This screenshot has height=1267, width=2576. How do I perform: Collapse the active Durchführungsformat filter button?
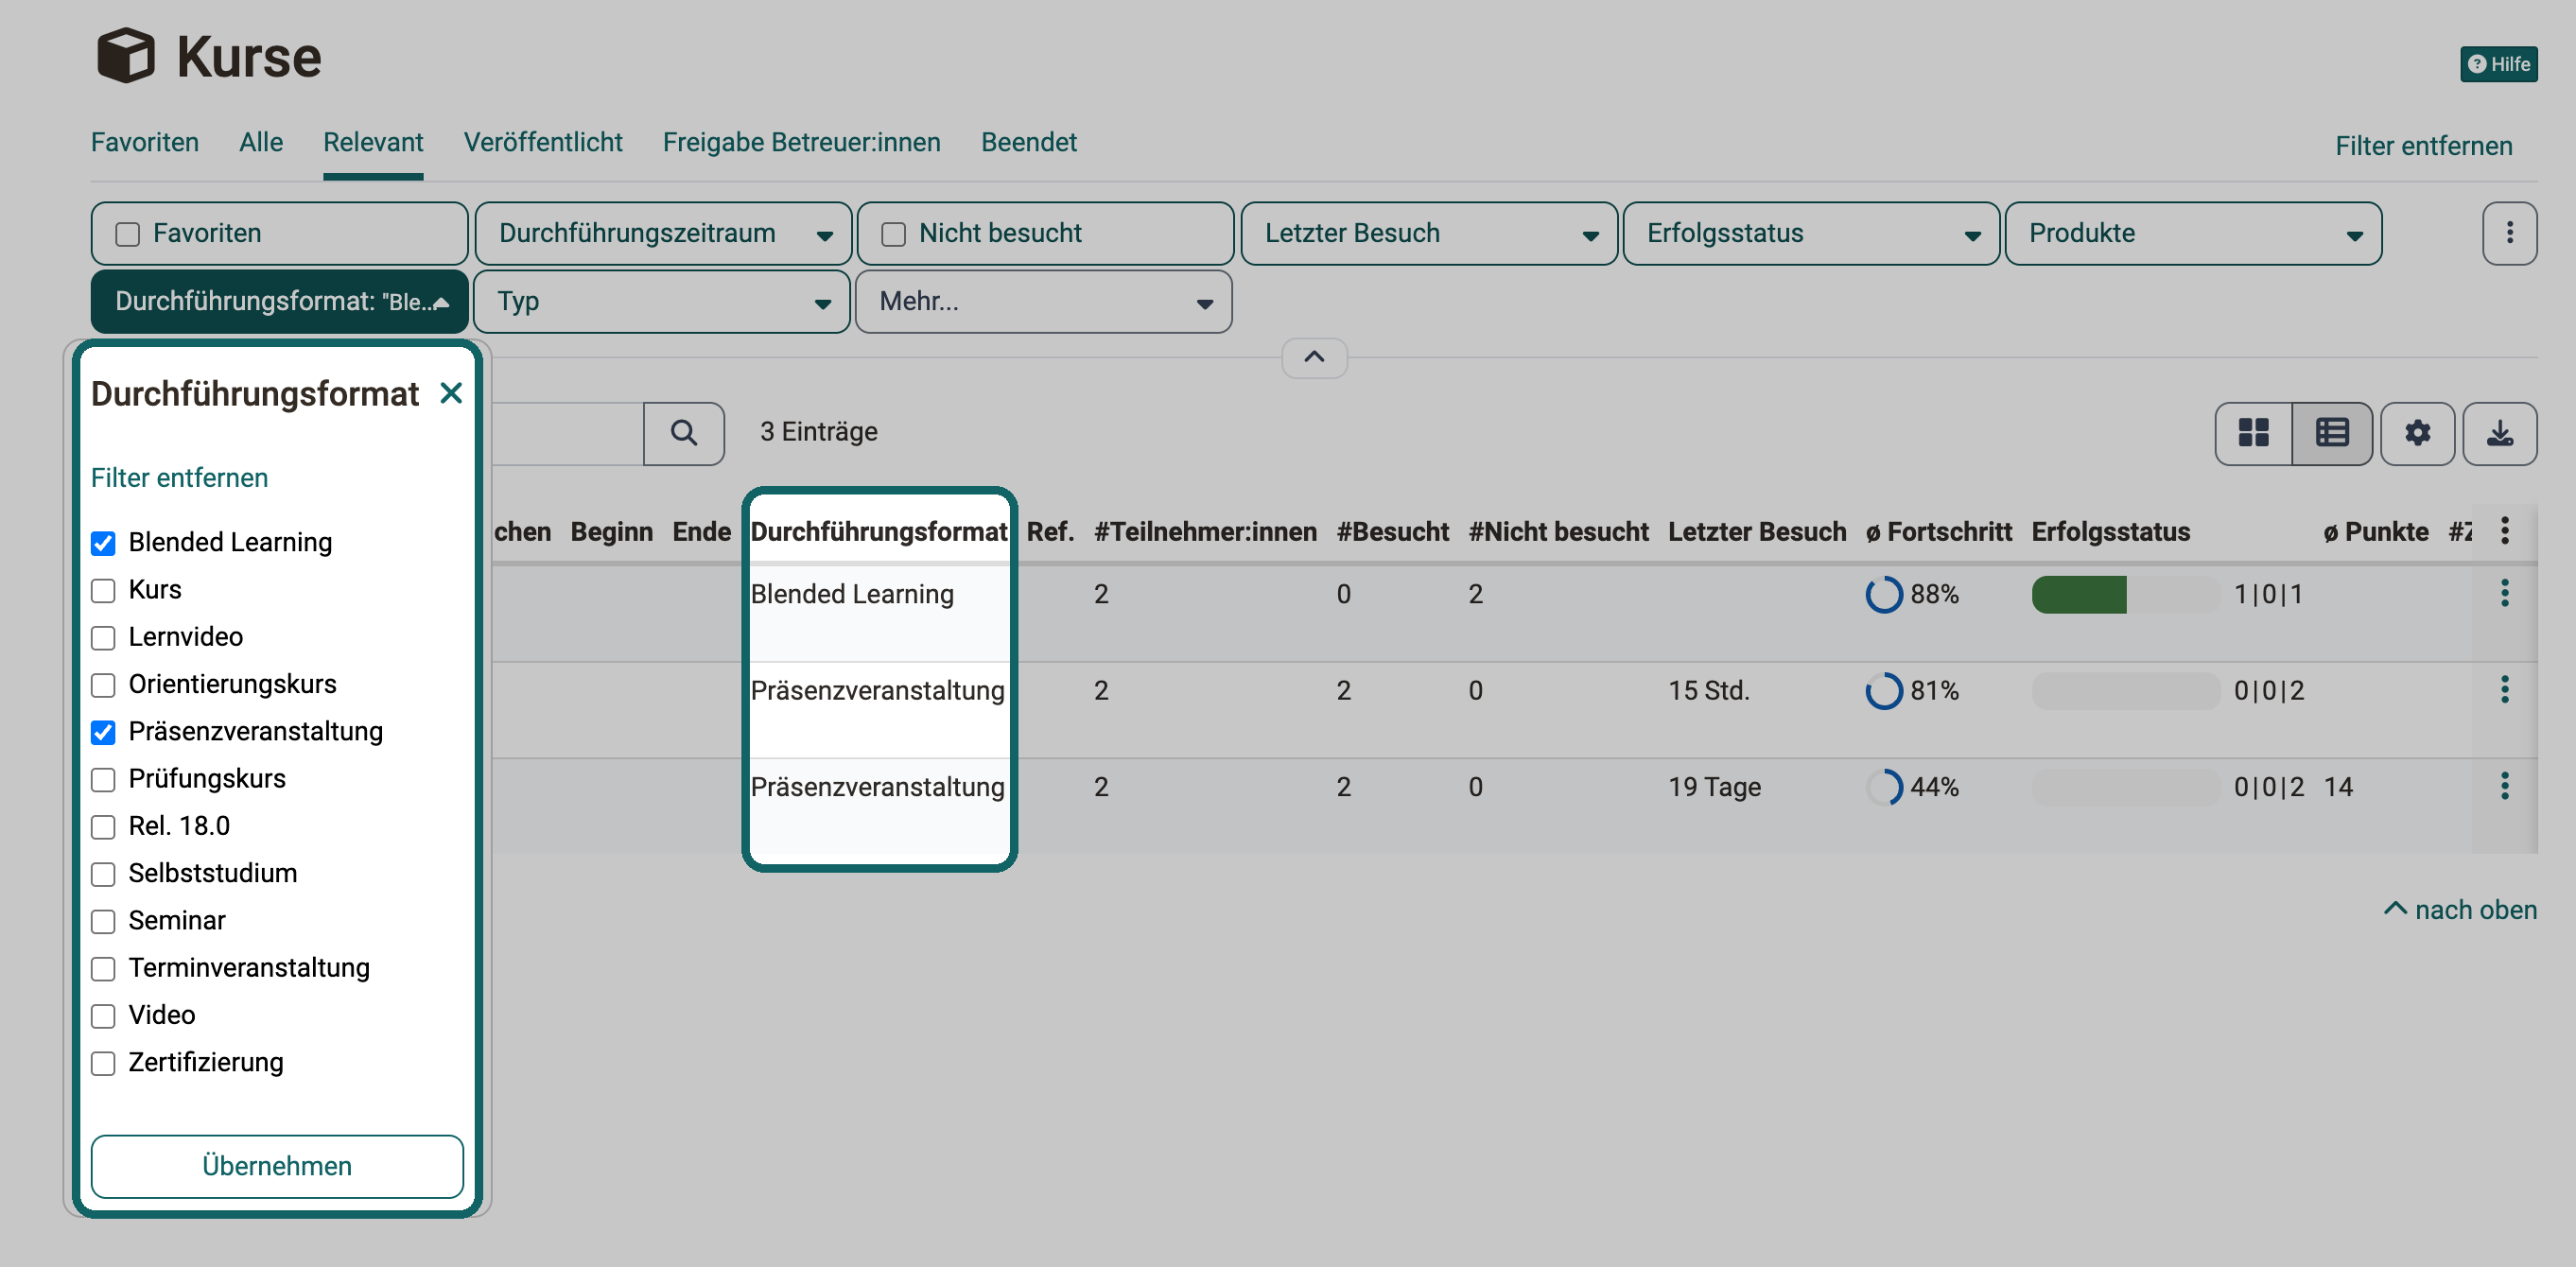pos(280,301)
